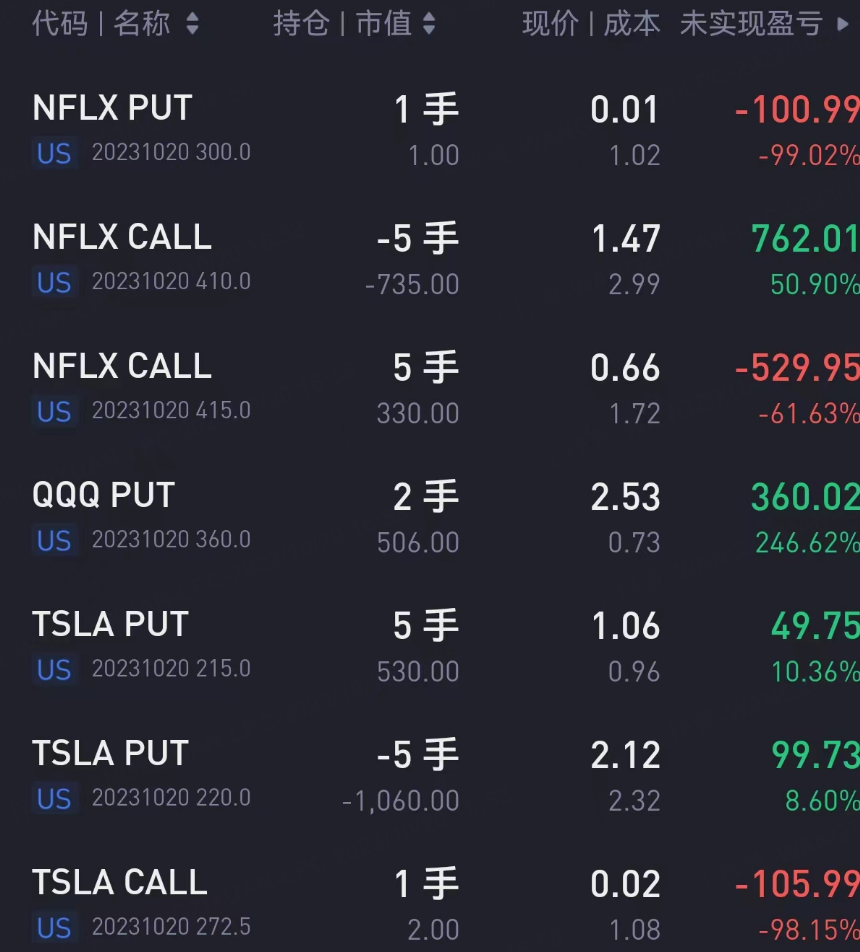Screen dimensions: 860x952
Task: Open the TSLA CALL 272.5 position
Action: 120,883
